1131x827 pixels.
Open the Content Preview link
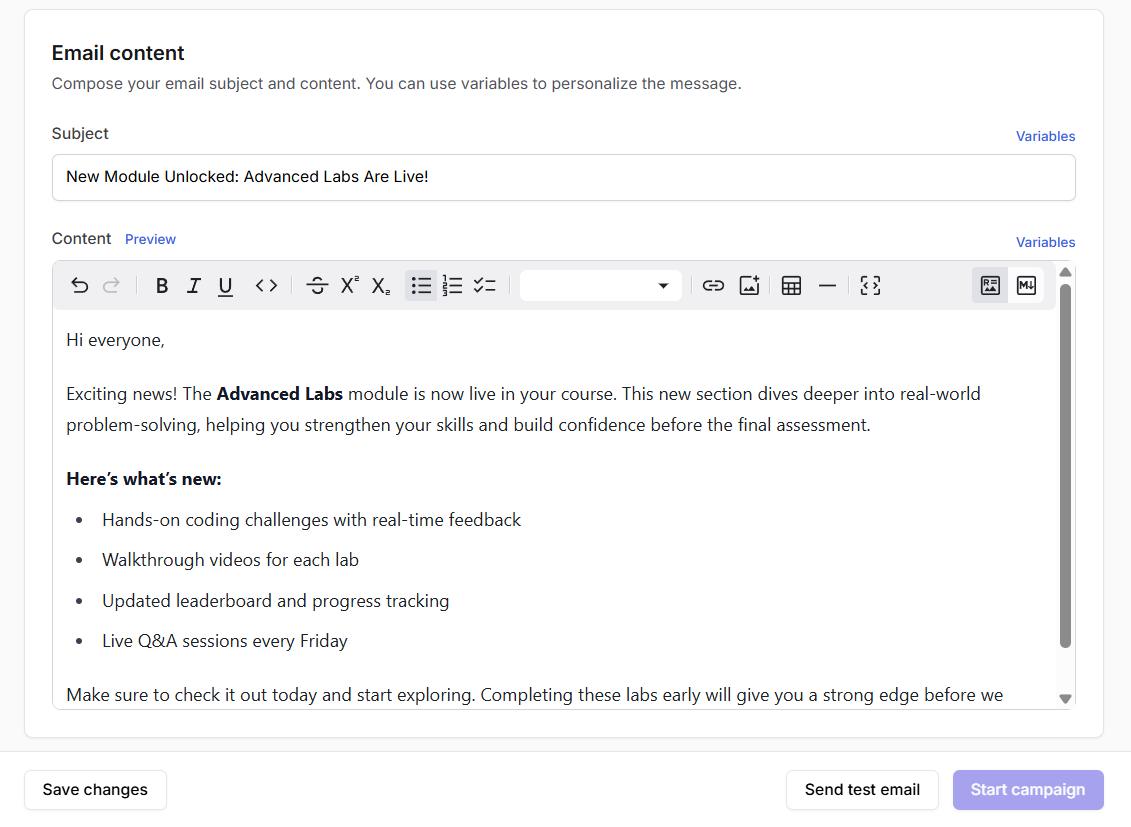(150, 239)
